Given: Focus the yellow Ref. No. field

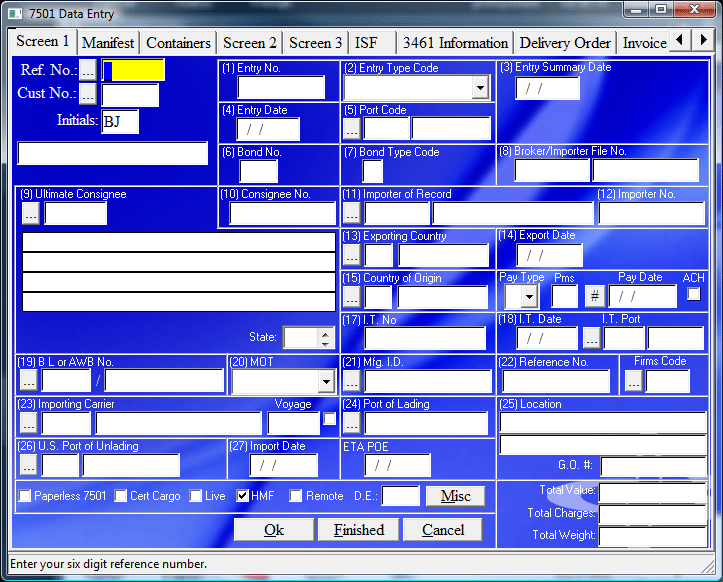Looking at the screenshot, I should tap(133, 70).
